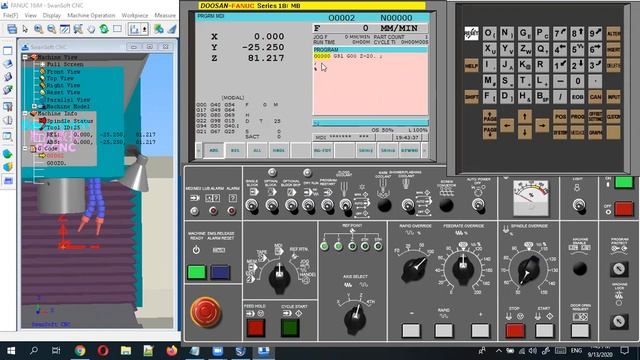Click the PAGE down key on the keypad
The height and width of the screenshot is (360, 640).
point(489,132)
